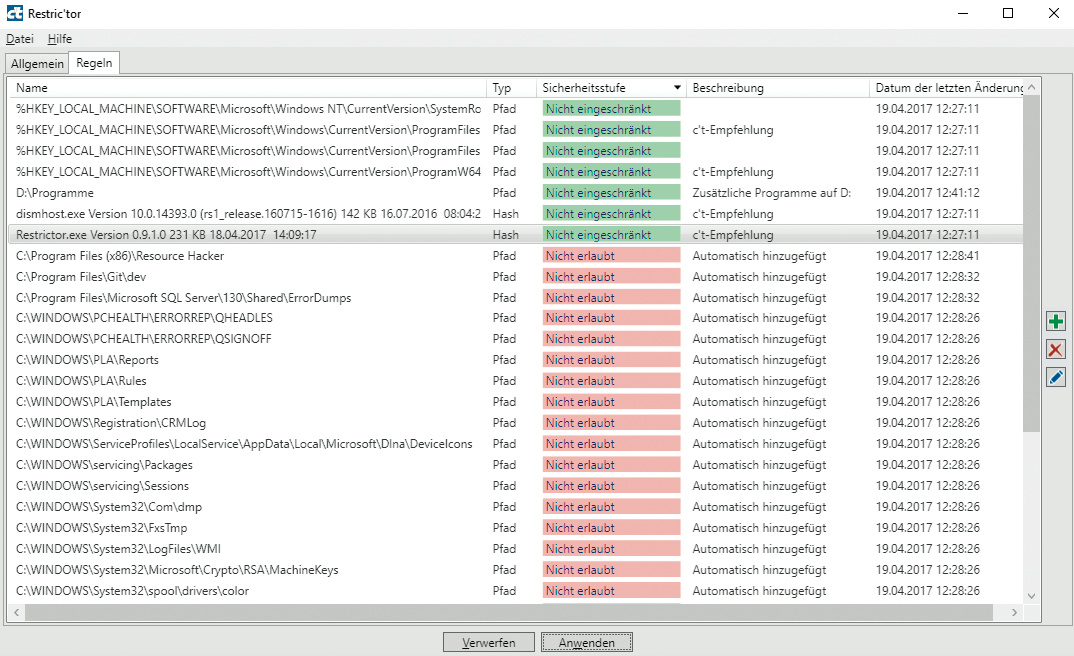Open the Hilfe menu
Image resolution: width=1074 pixels, height=656 pixels.
(60, 39)
